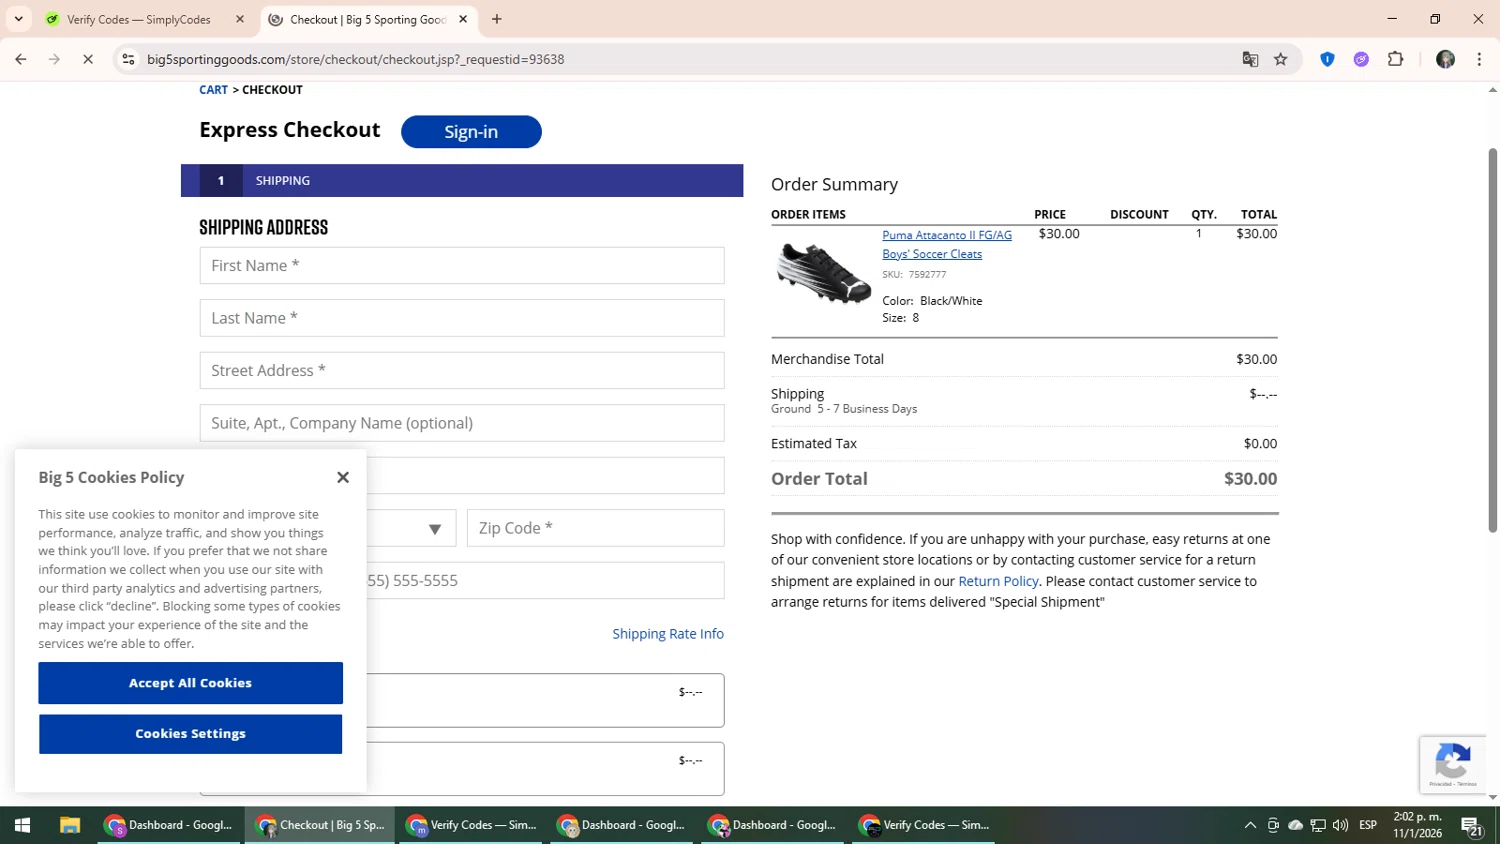Focus the First Name field
The width and height of the screenshot is (1500, 844).
462,266
